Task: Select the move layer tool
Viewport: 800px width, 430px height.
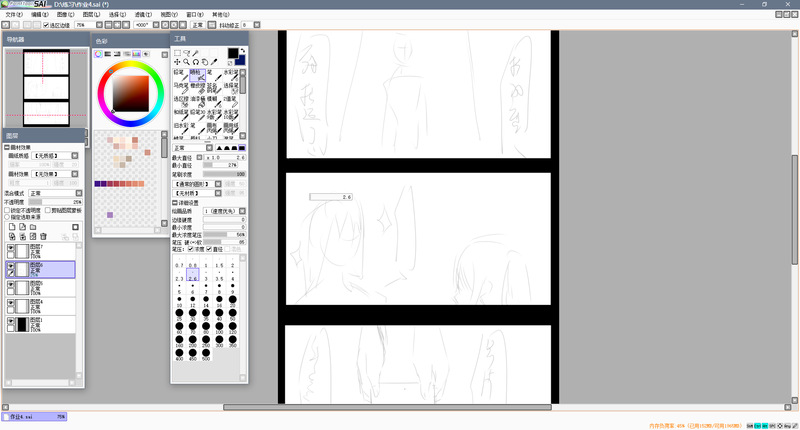Action: tap(177, 62)
